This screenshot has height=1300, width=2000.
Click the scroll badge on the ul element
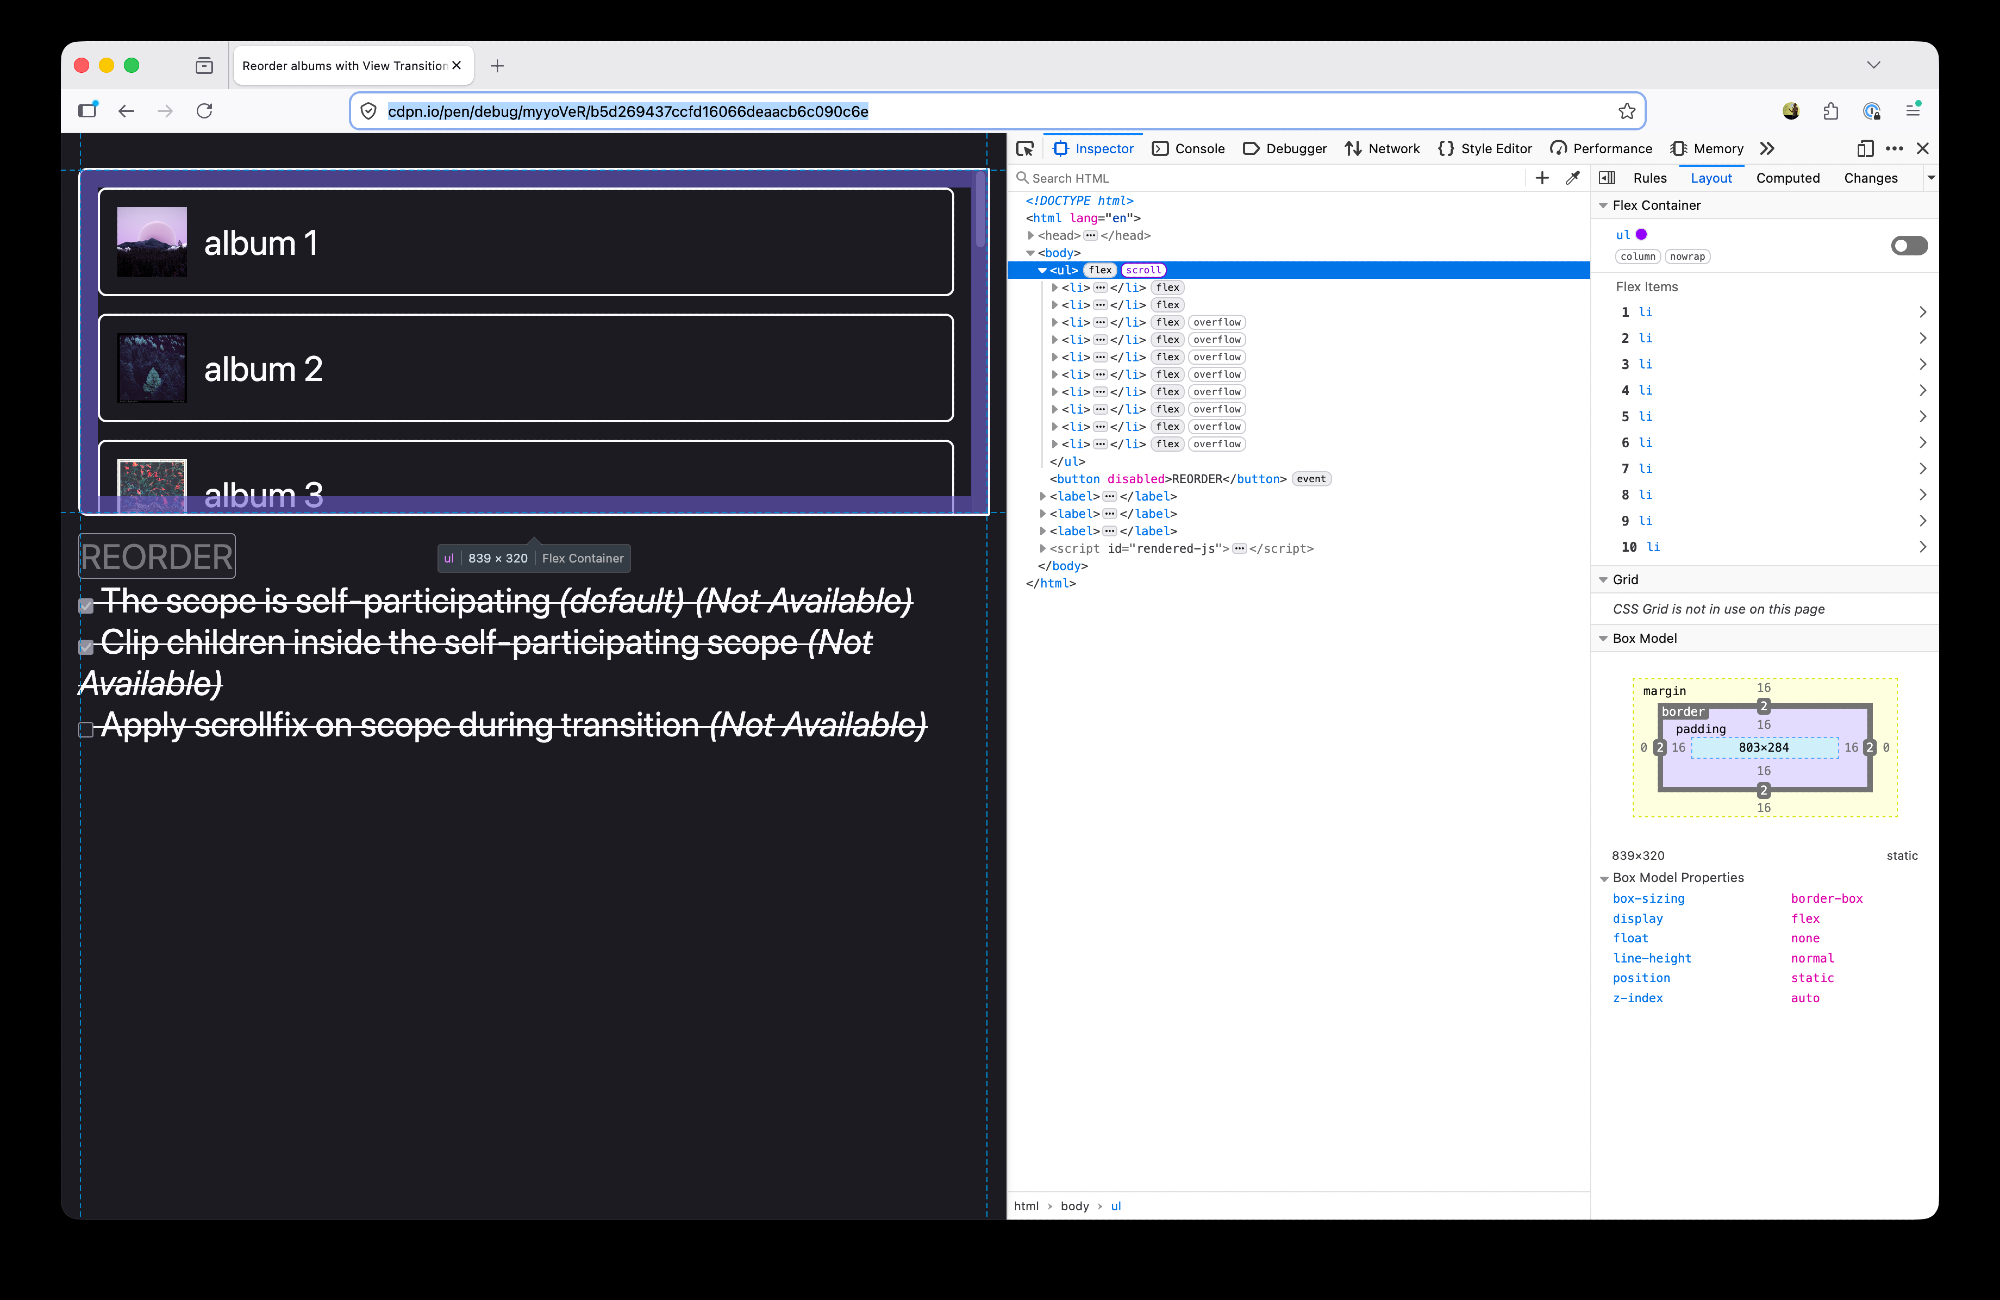tap(1143, 270)
